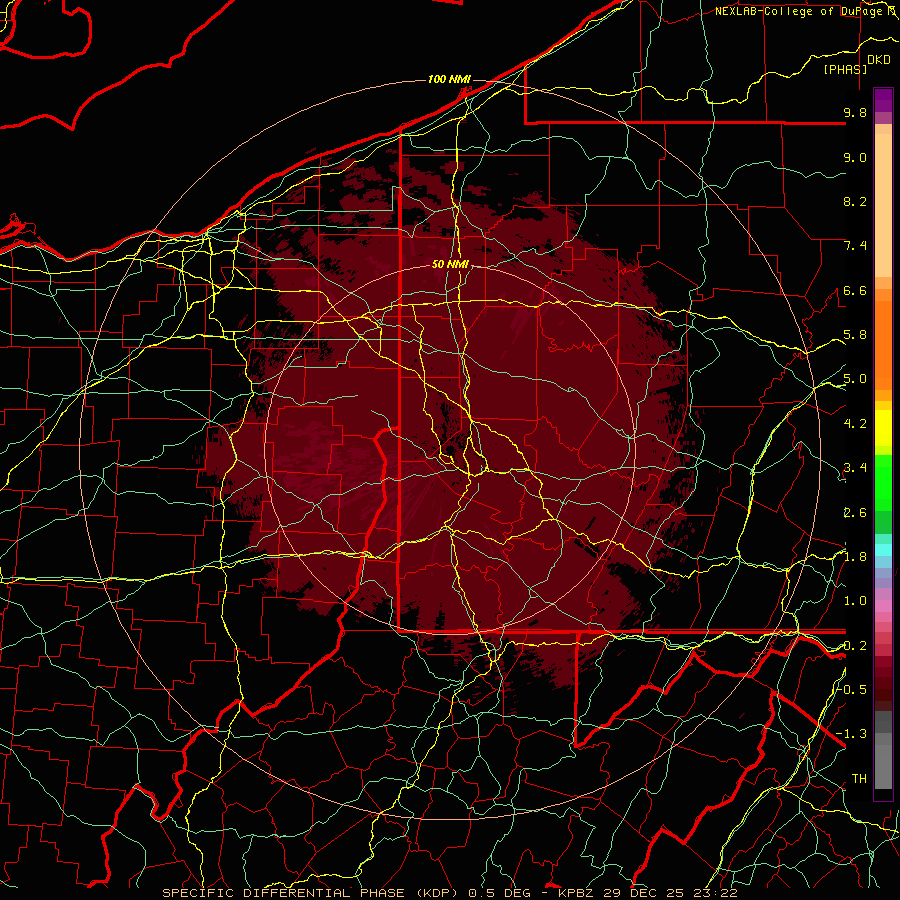Pick the pink segment of the color bar

tap(883, 606)
